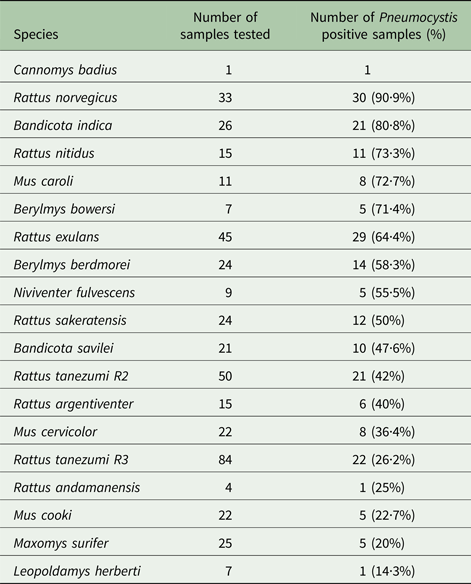Click the Species column header
The height and width of the screenshot is (584, 471).
(x=36, y=35)
